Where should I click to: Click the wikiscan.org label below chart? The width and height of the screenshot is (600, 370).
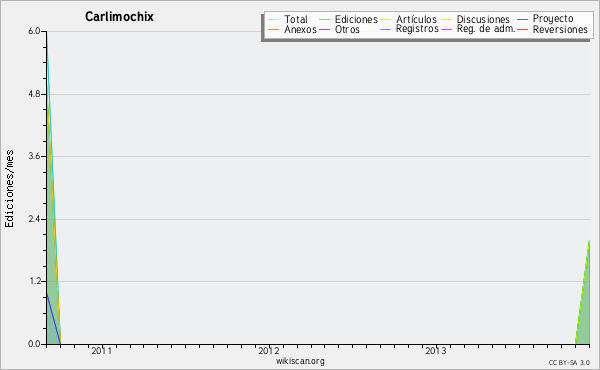[x=300, y=360]
